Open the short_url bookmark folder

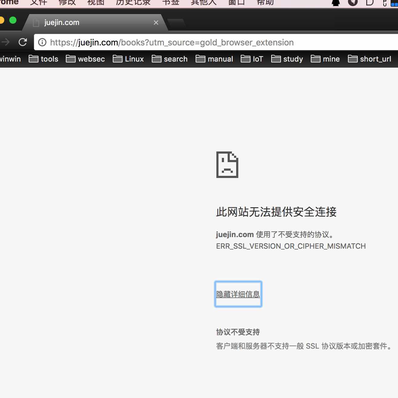click(370, 59)
